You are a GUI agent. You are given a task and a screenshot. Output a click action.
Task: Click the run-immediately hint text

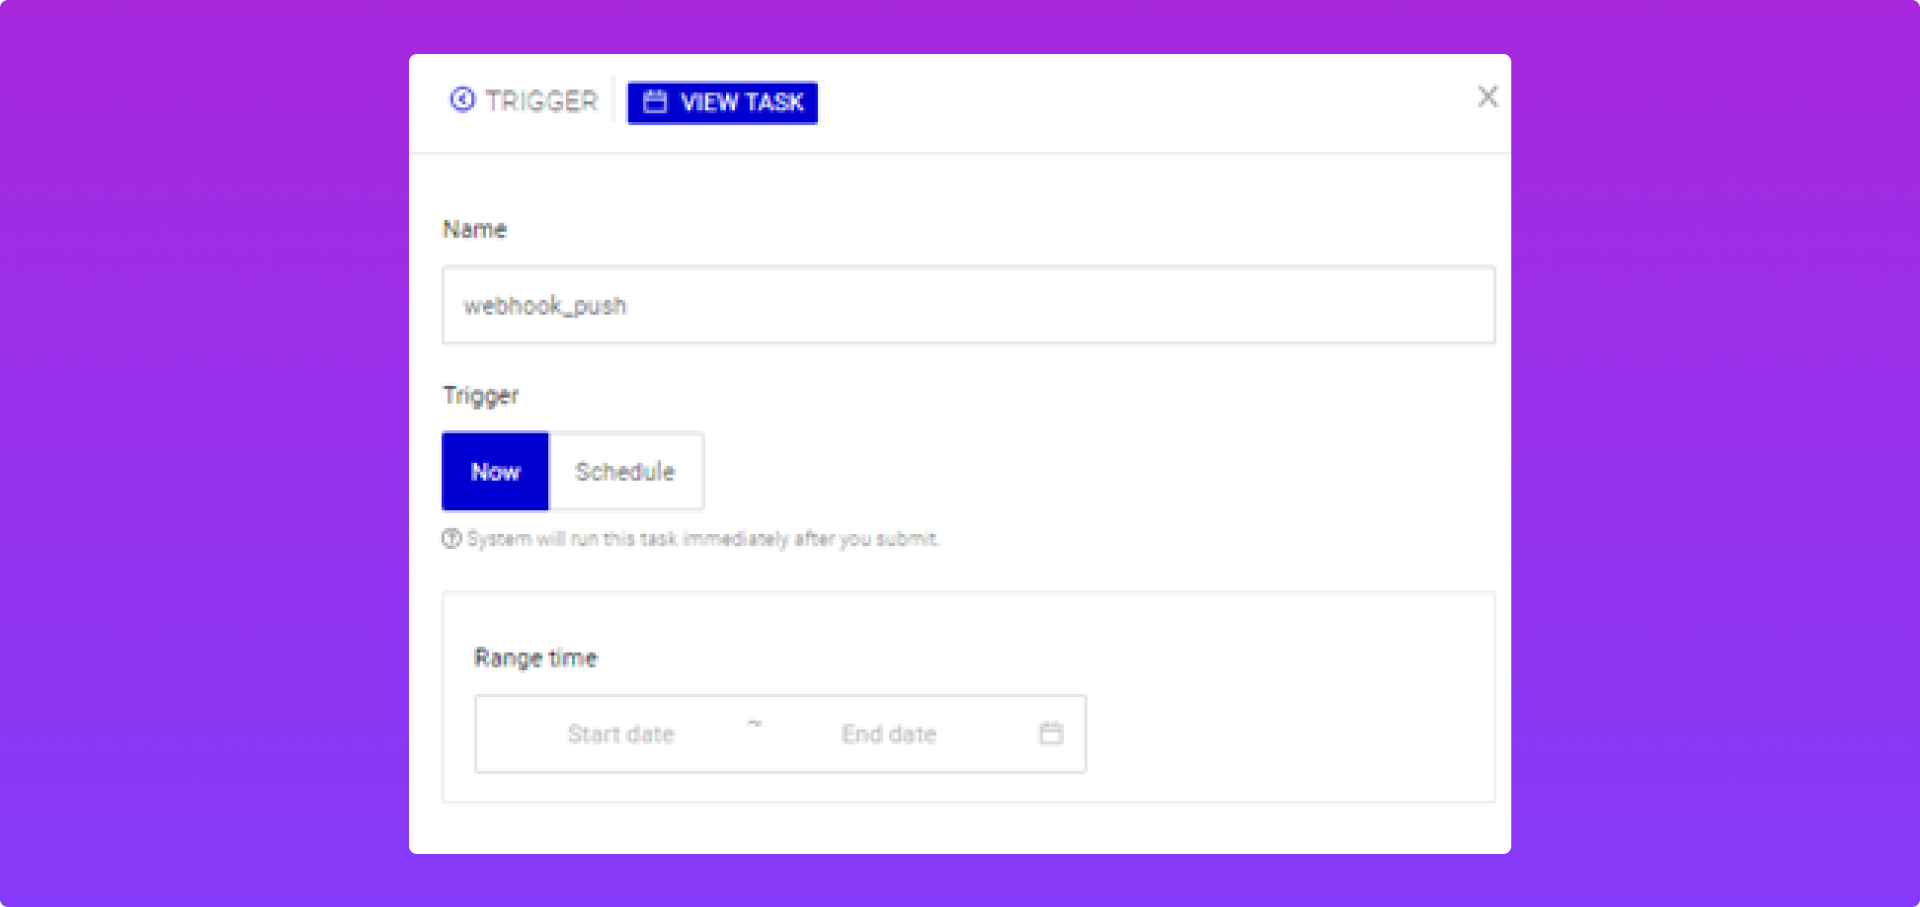coord(702,539)
